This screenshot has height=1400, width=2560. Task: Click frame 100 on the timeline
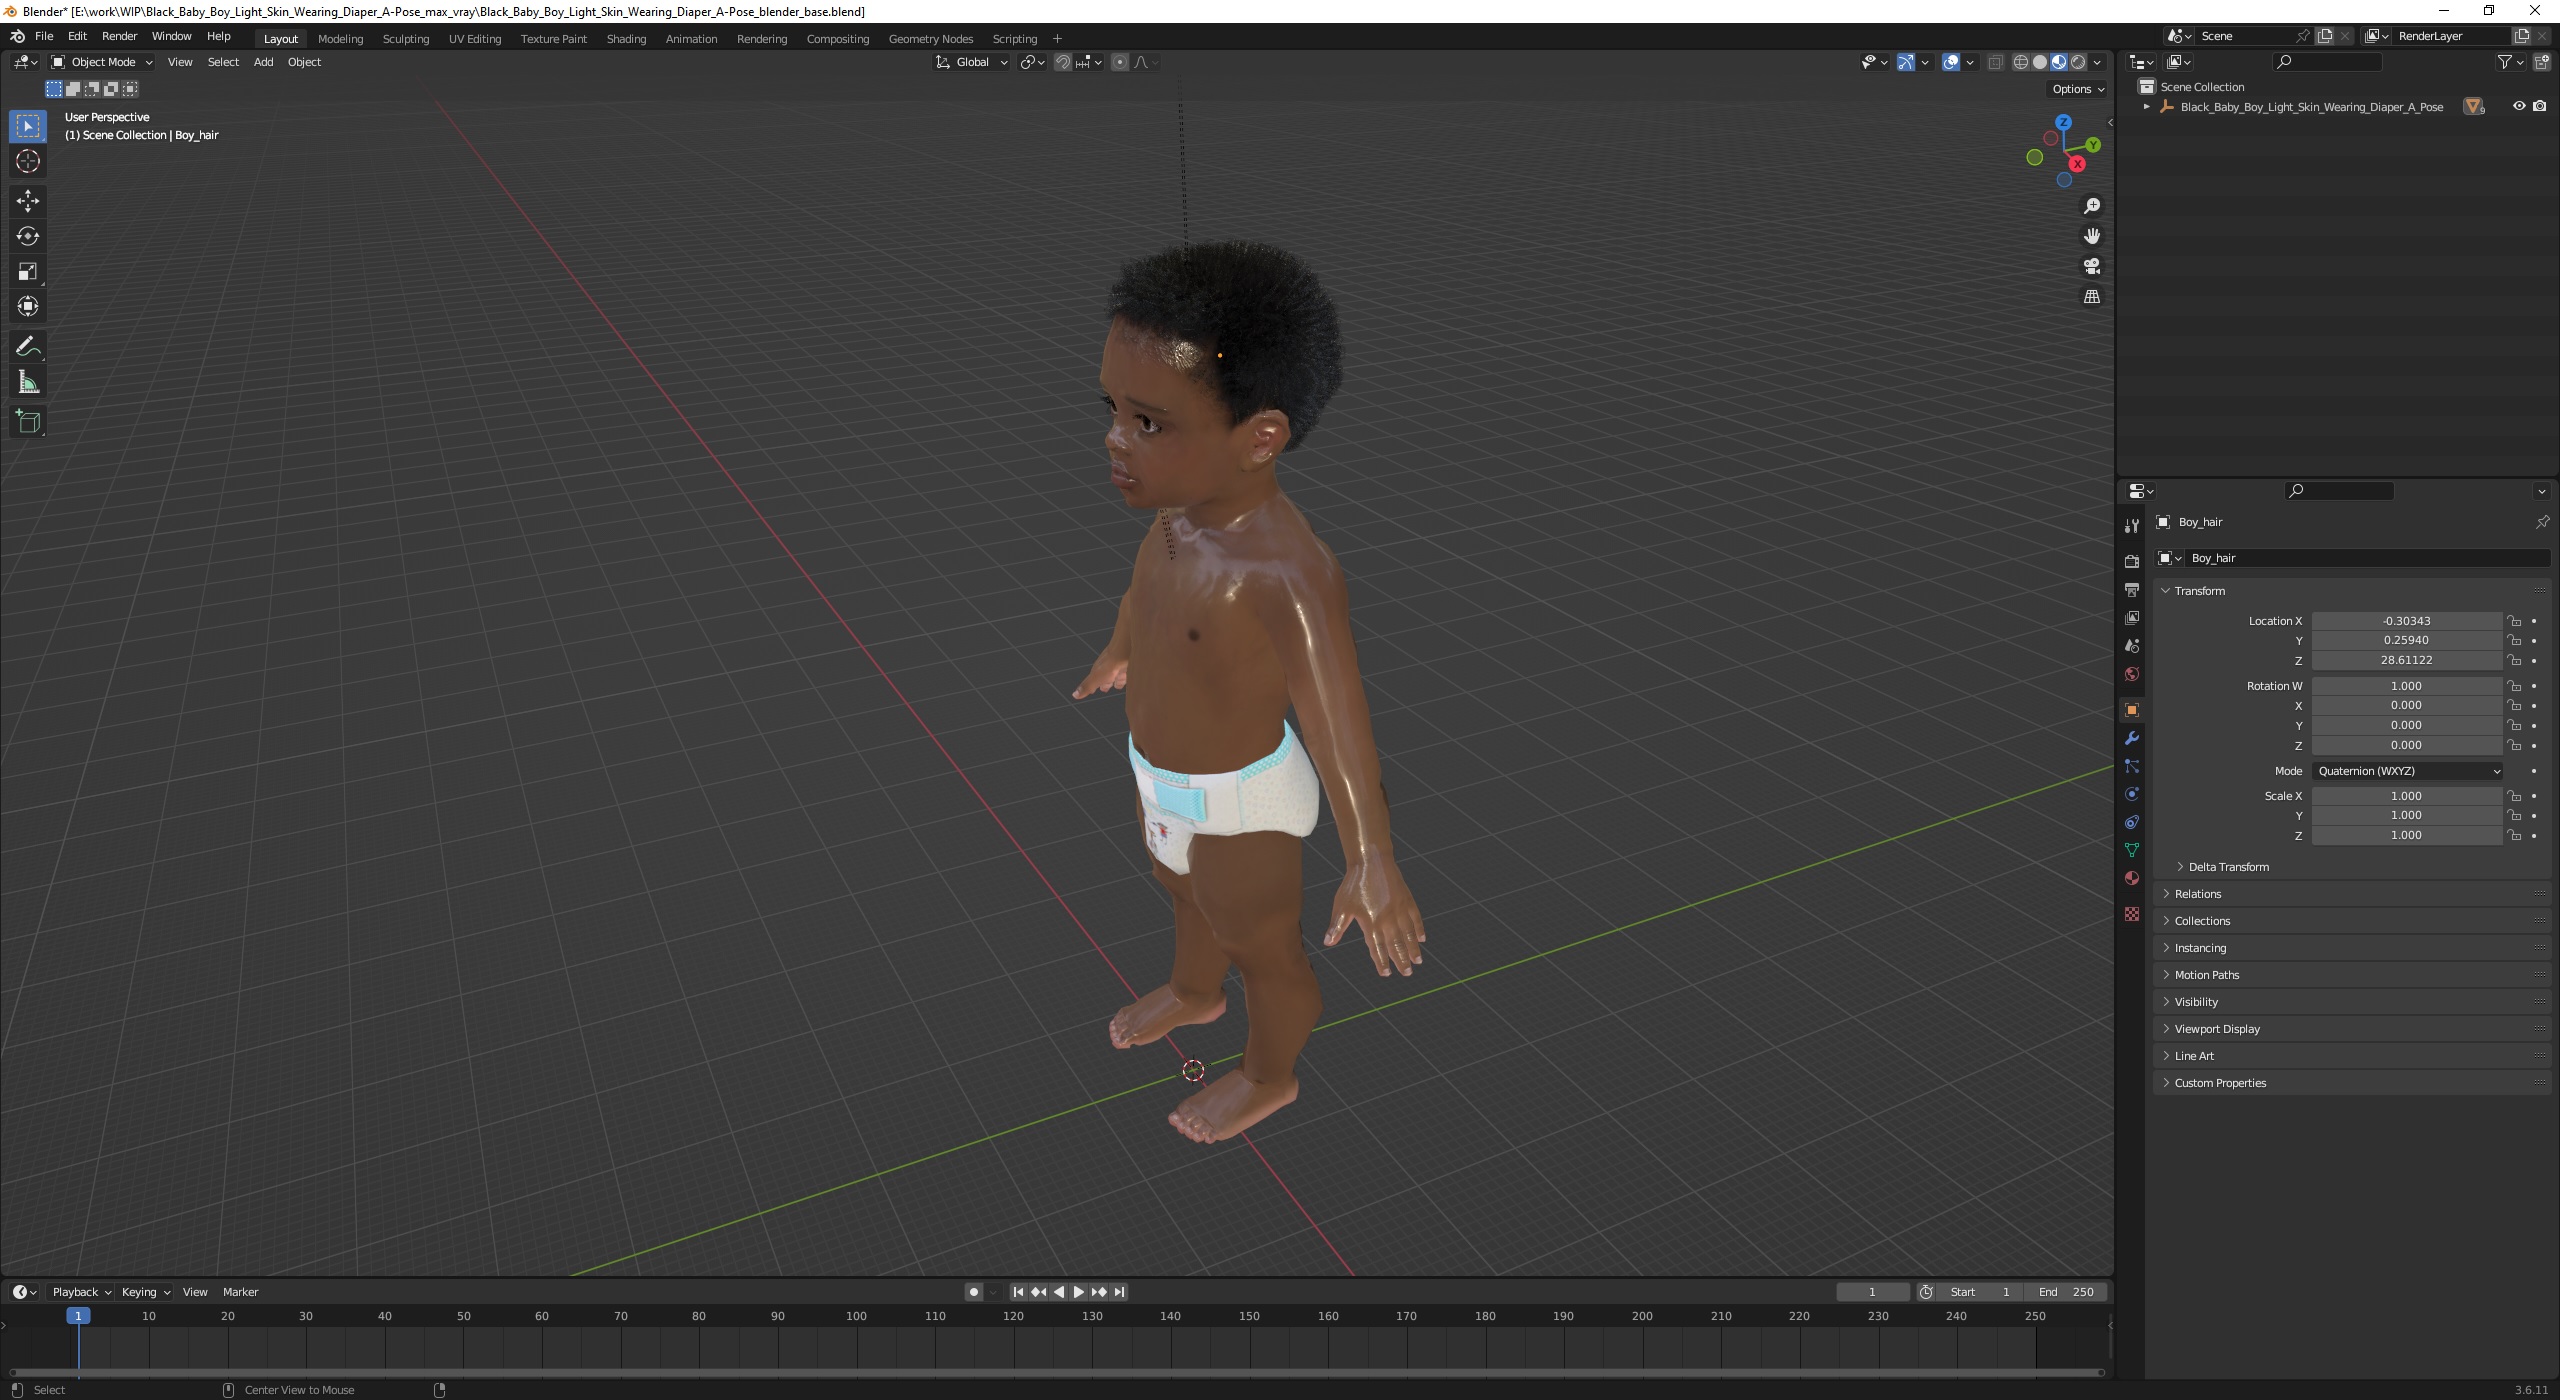[856, 1317]
